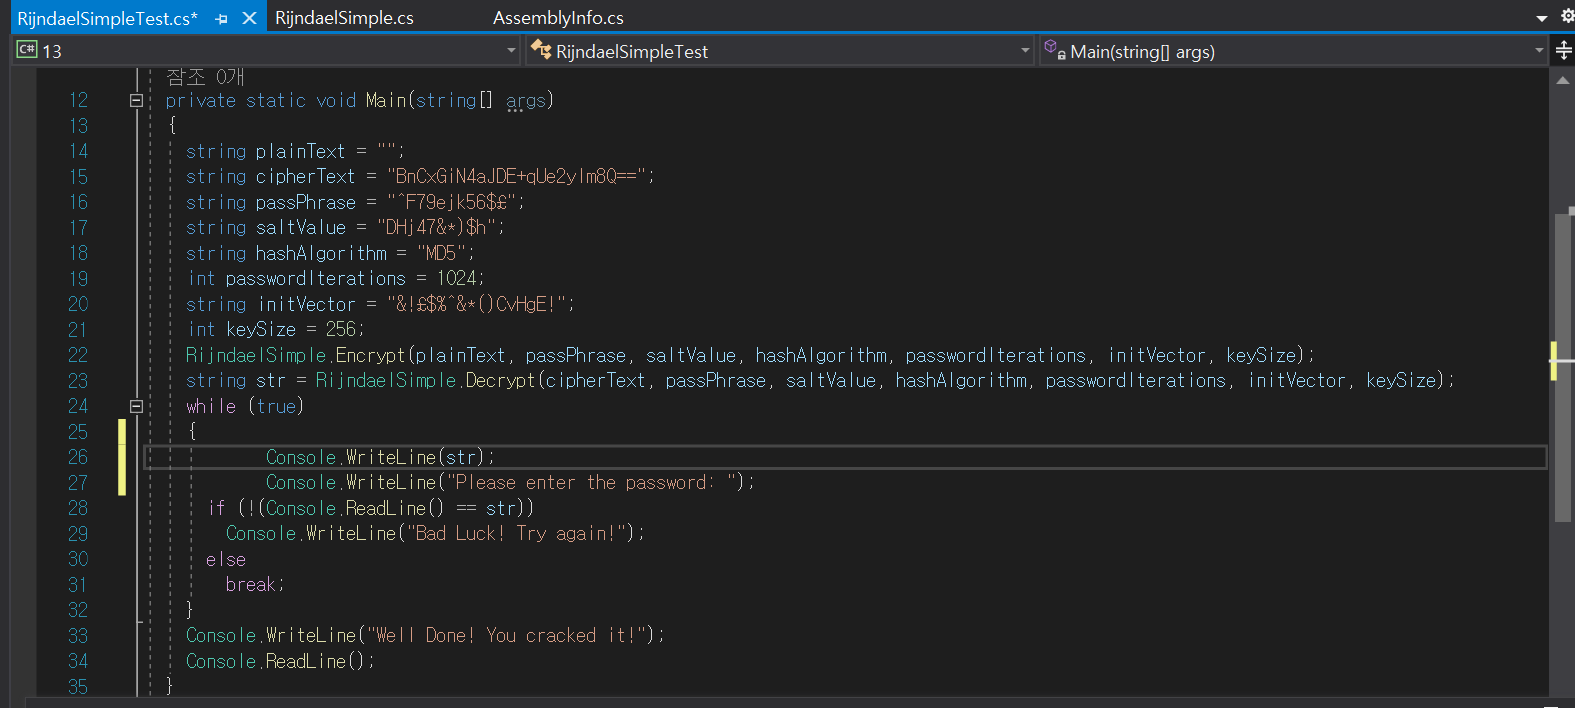
Task: Click the word 'Main' in method signature
Action: coord(386,100)
